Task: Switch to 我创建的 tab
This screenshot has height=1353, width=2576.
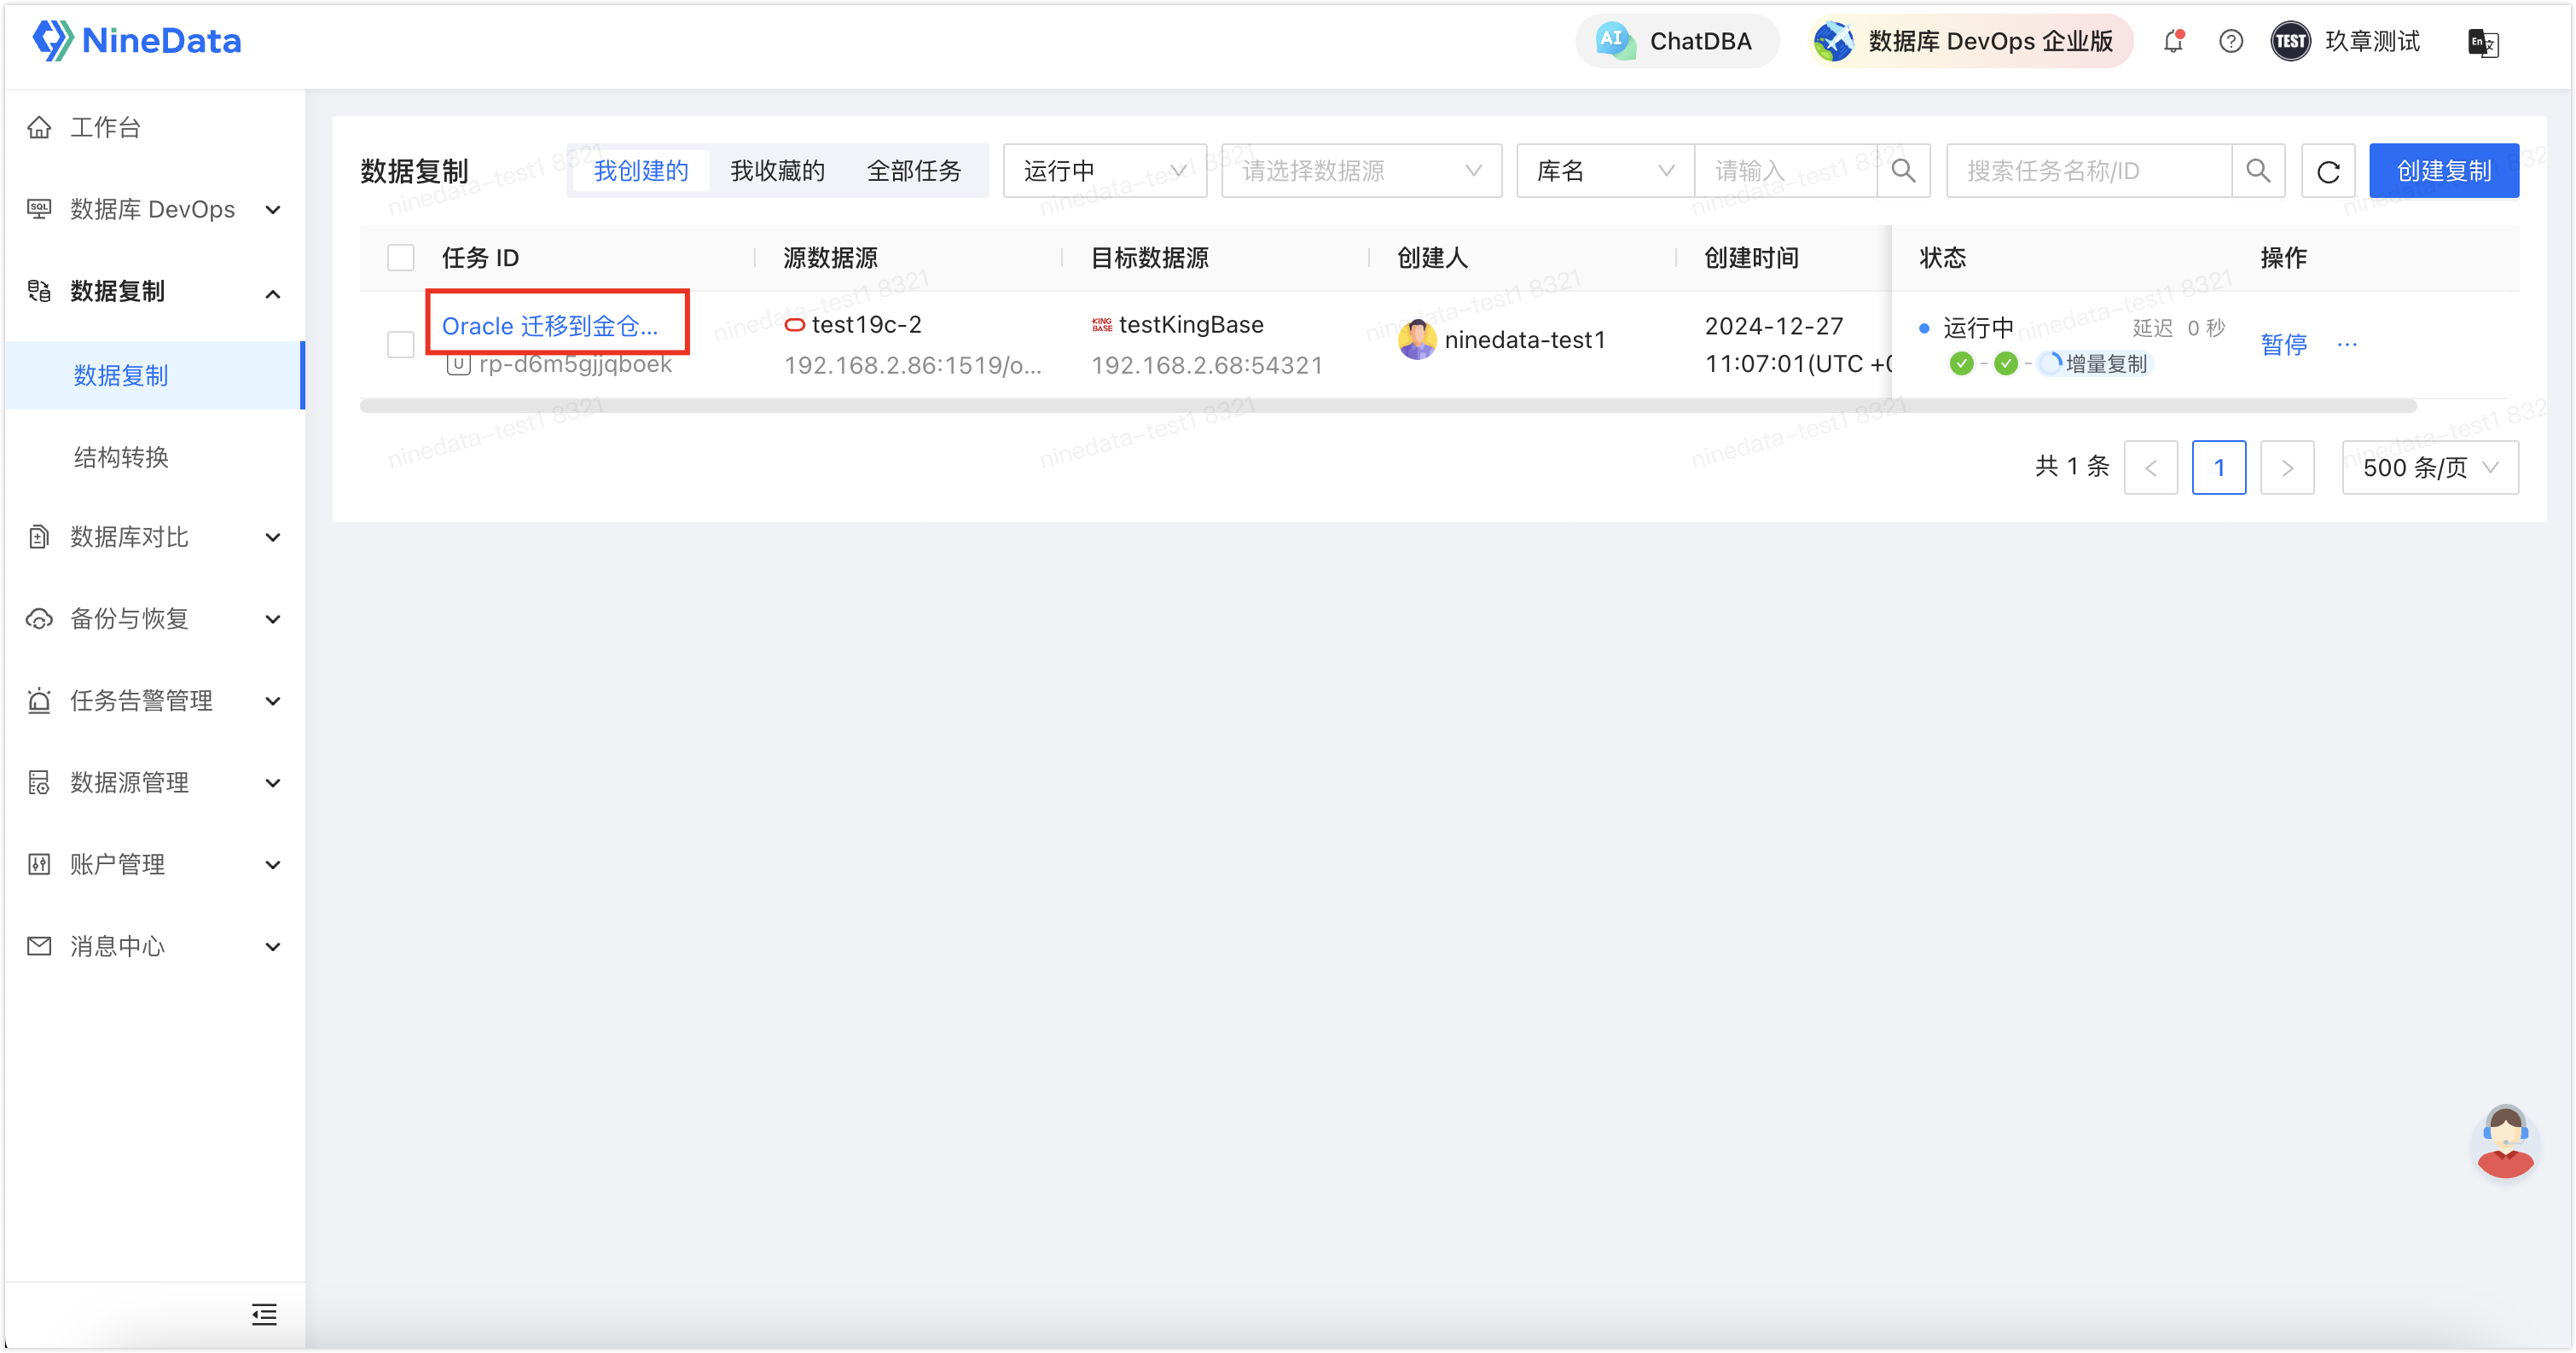Action: pyautogui.click(x=641, y=171)
